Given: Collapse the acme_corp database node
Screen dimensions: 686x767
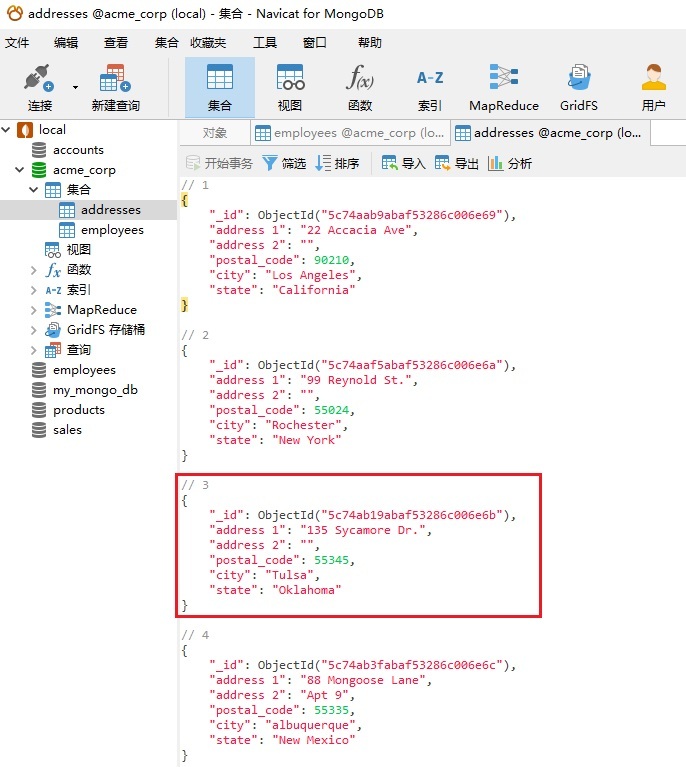Looking at the screenshot, I should [20, 170].
